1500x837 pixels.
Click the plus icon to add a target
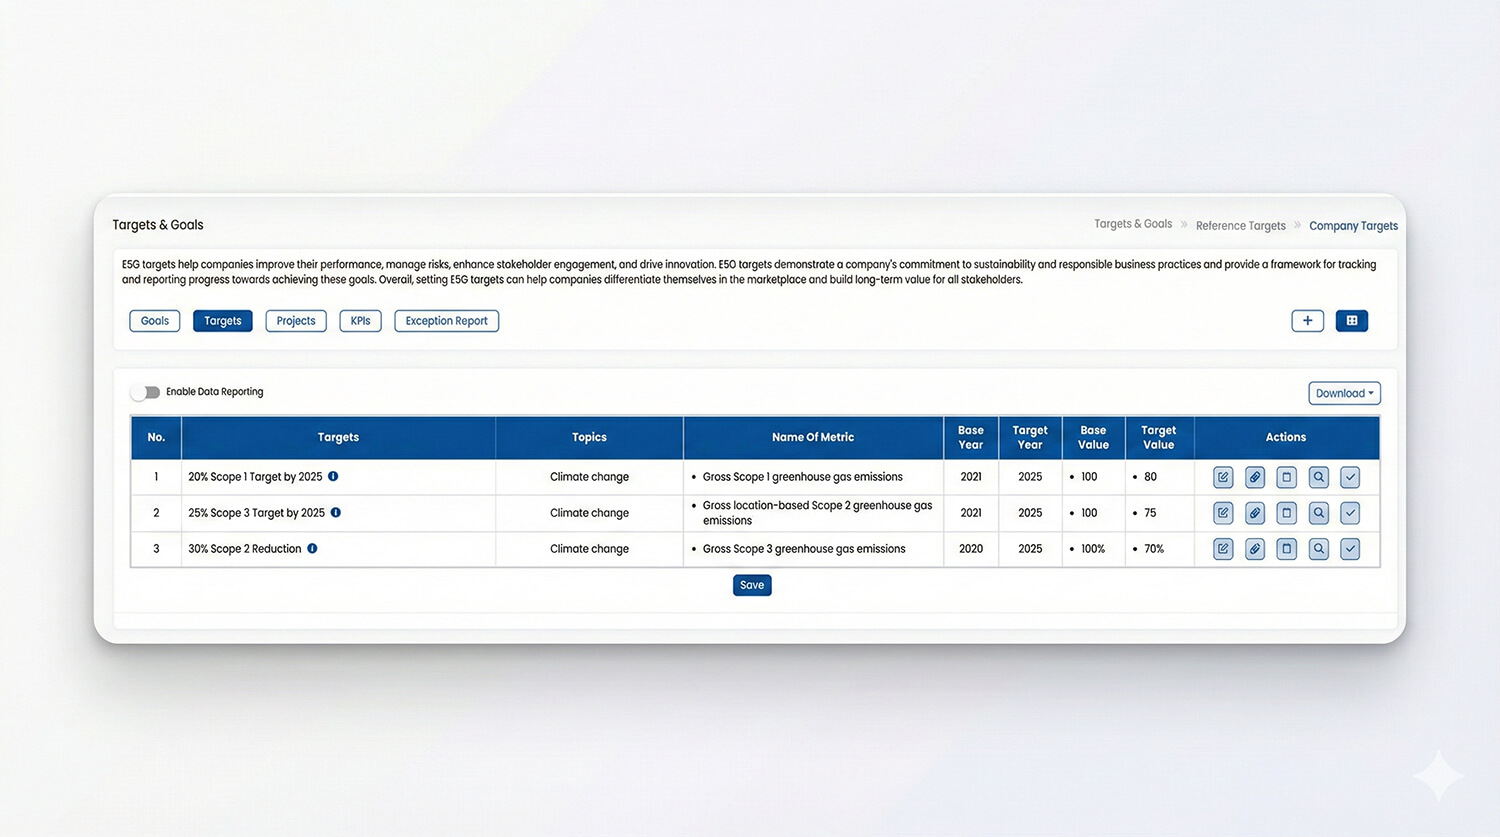coord(1307,321)
